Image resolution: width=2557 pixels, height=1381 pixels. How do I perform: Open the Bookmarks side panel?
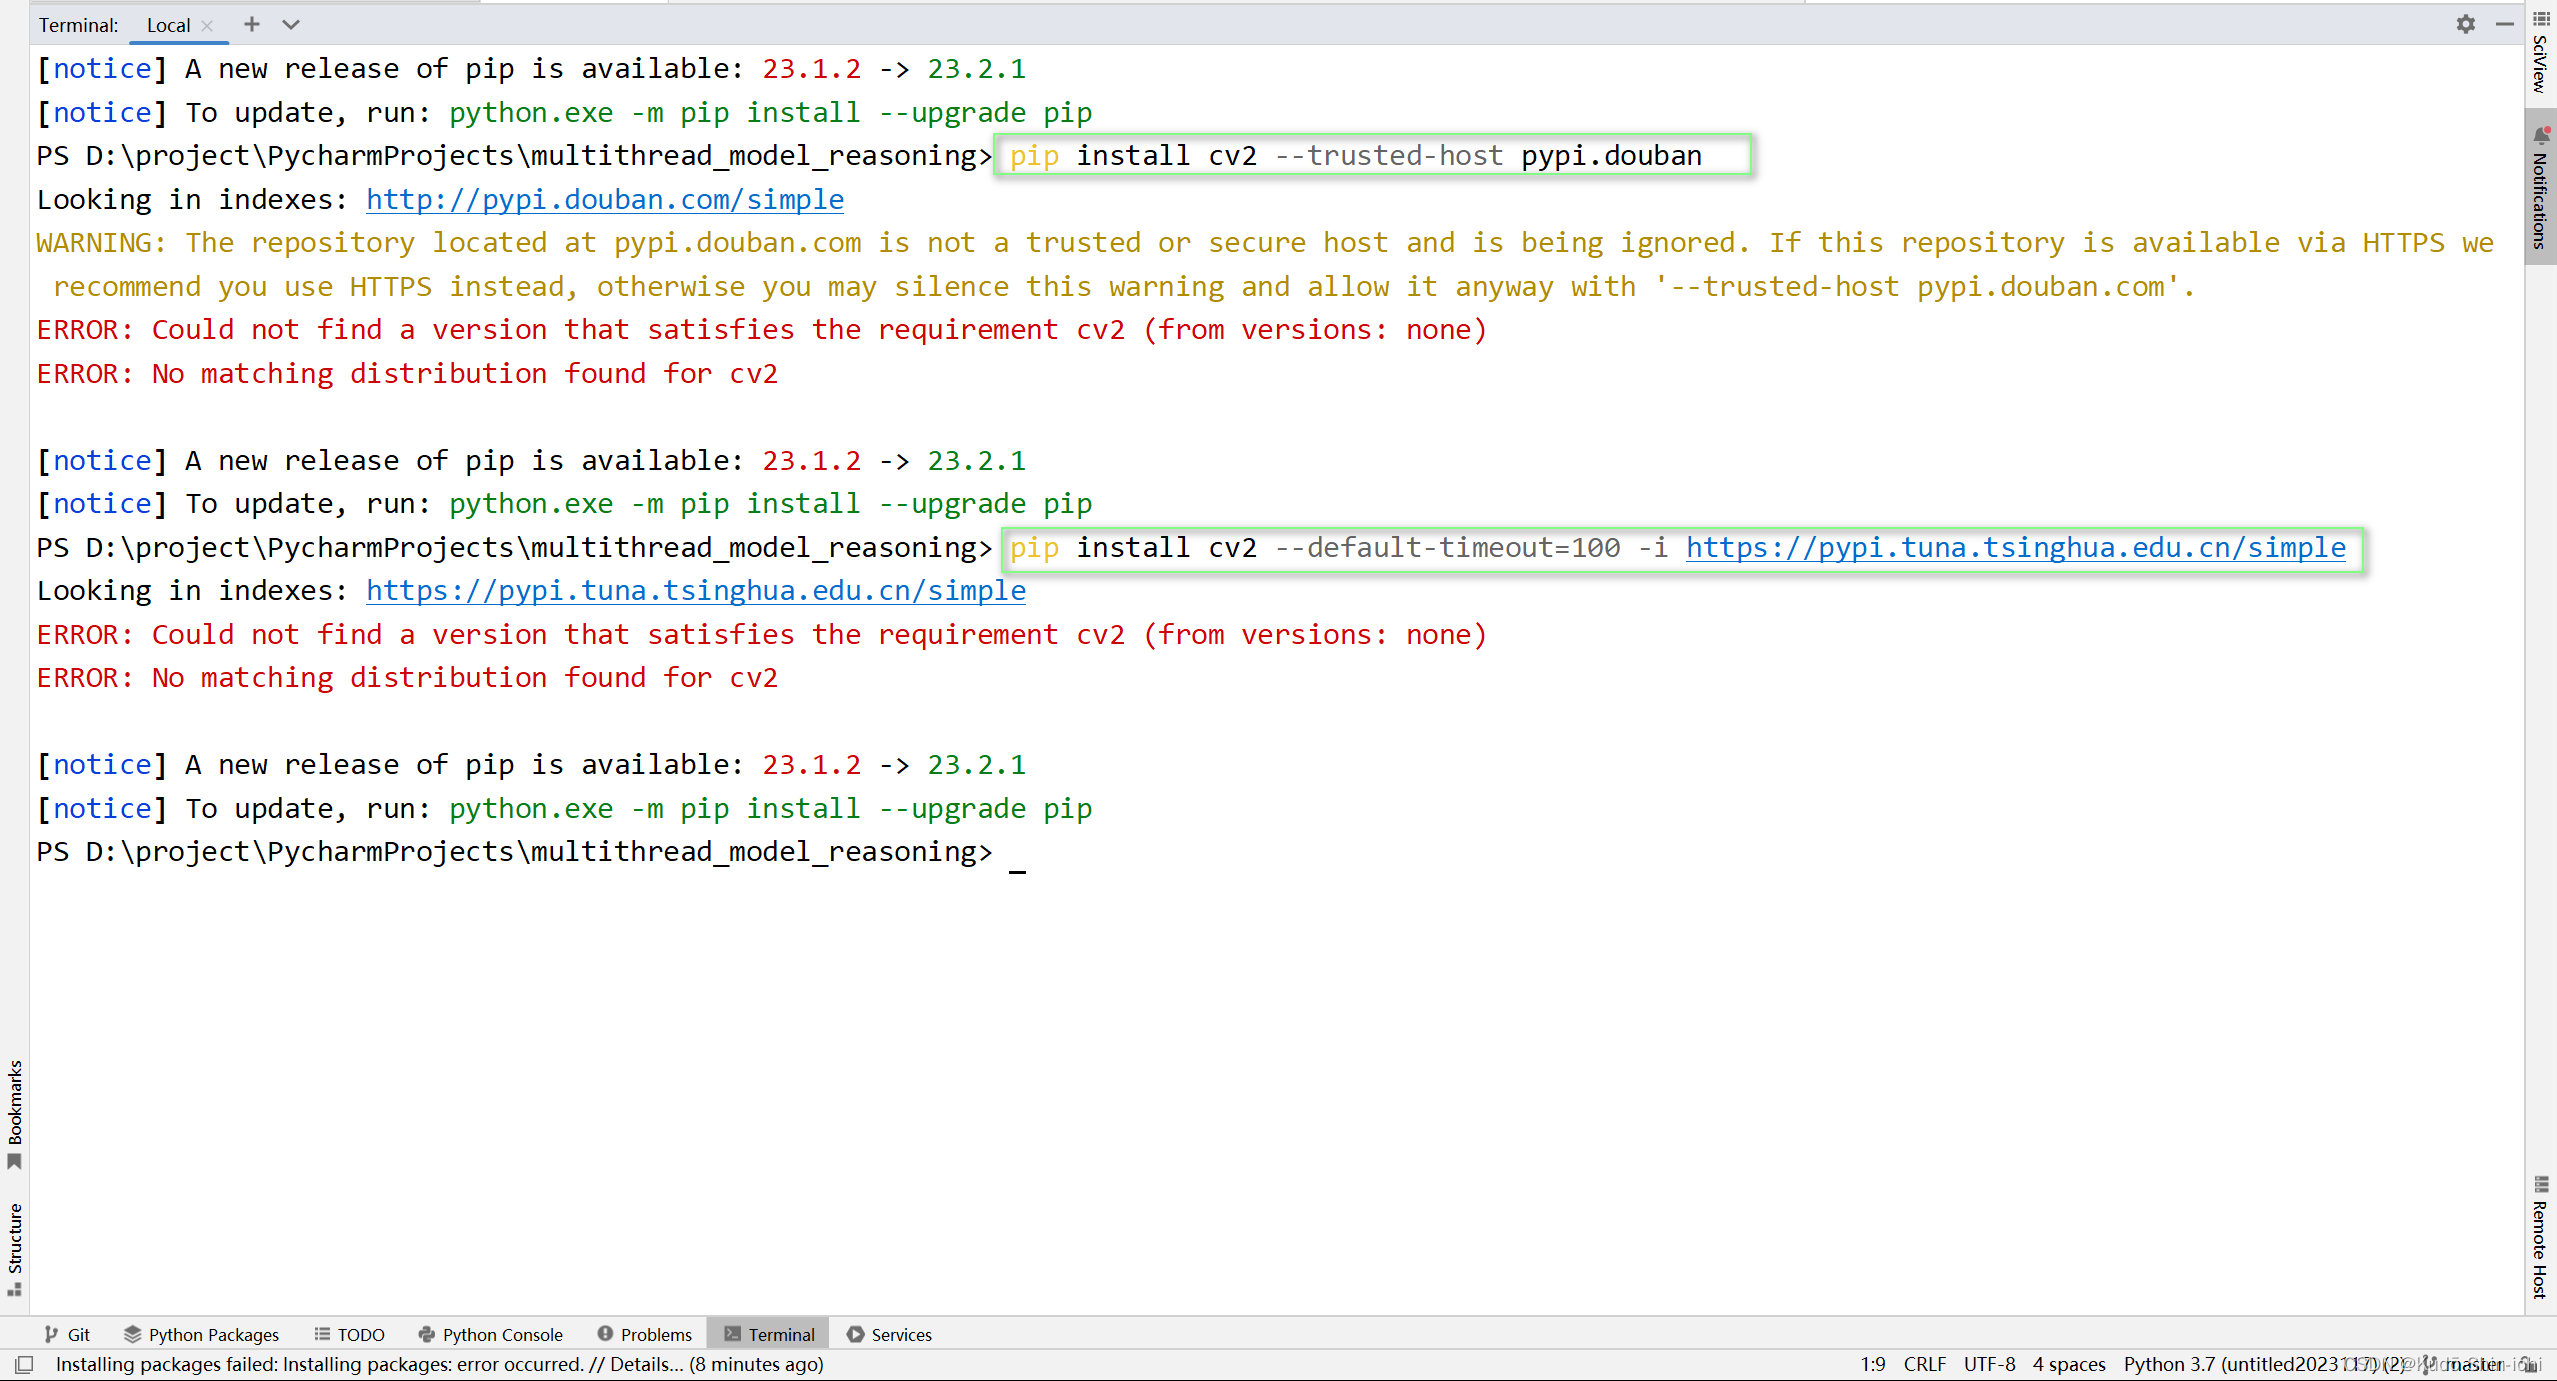14,1114
